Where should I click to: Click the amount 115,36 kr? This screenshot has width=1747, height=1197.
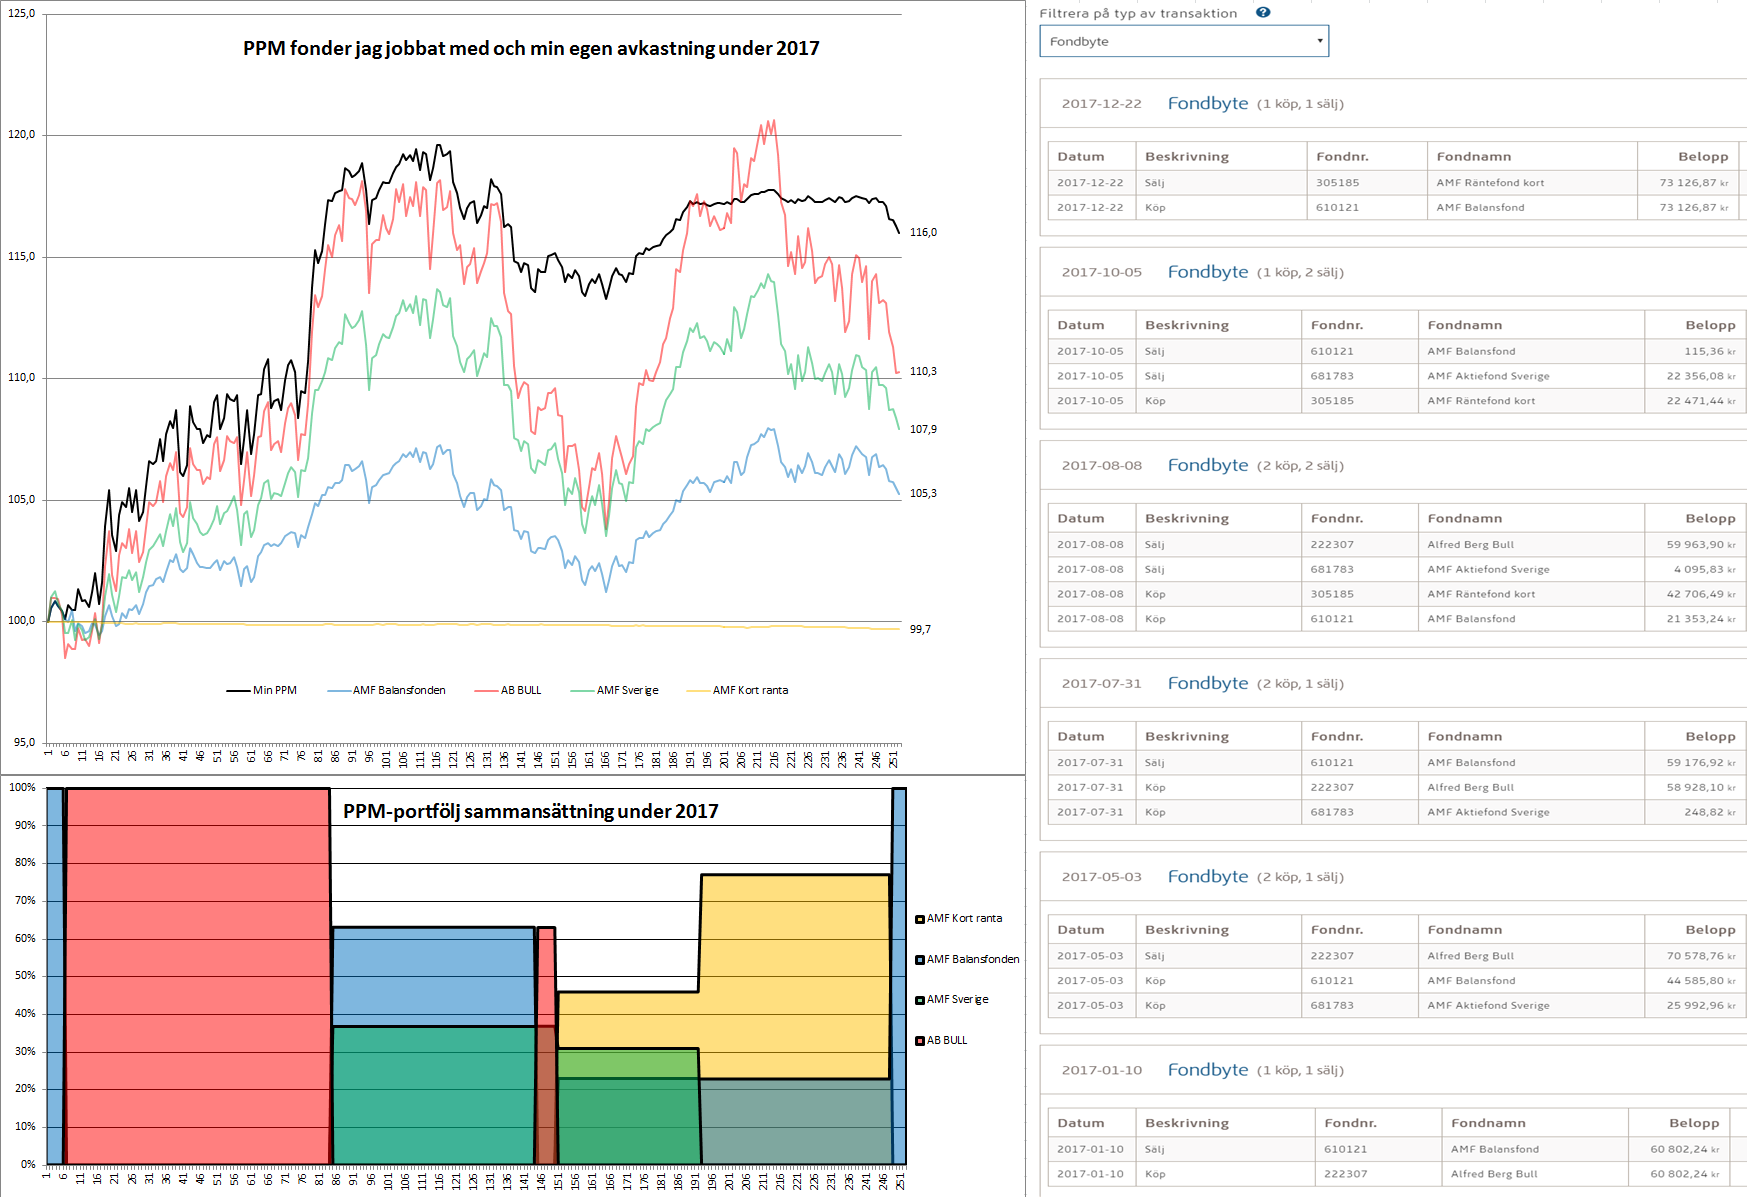click(1710, 352)
